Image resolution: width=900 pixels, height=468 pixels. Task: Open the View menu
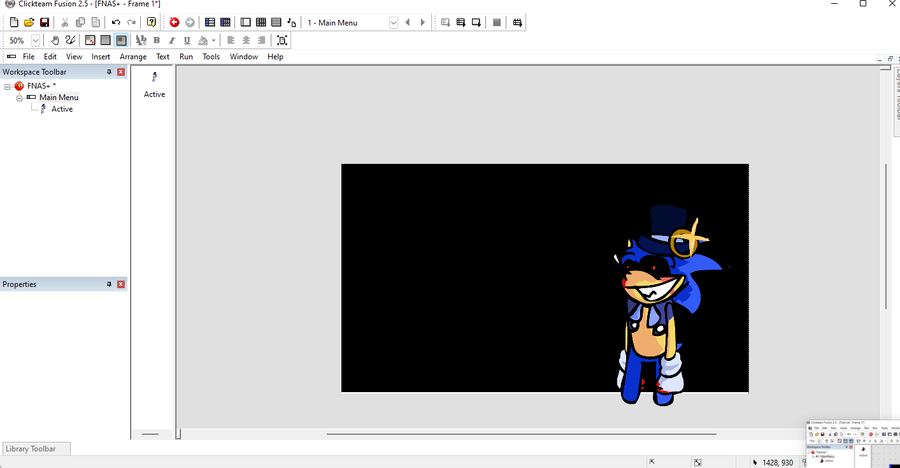[x=74, y=57]
